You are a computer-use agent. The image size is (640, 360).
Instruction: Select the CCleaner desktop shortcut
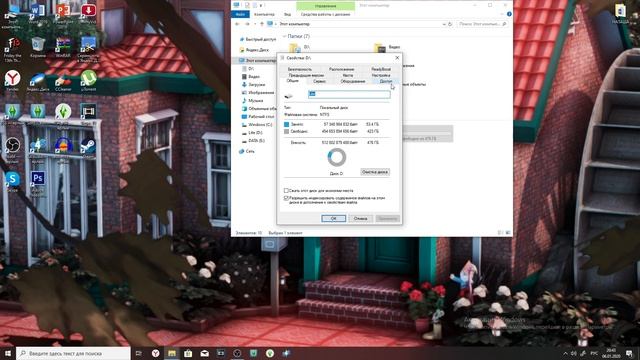pos(63,81)
